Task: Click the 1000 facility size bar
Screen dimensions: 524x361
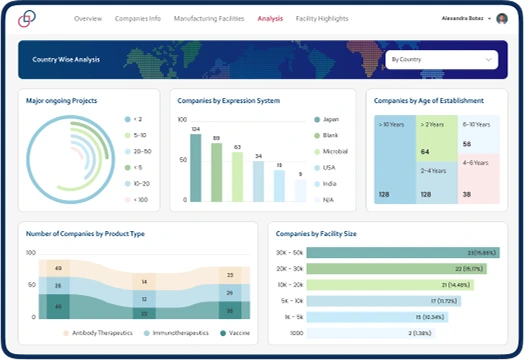Action: pos(371,333)
